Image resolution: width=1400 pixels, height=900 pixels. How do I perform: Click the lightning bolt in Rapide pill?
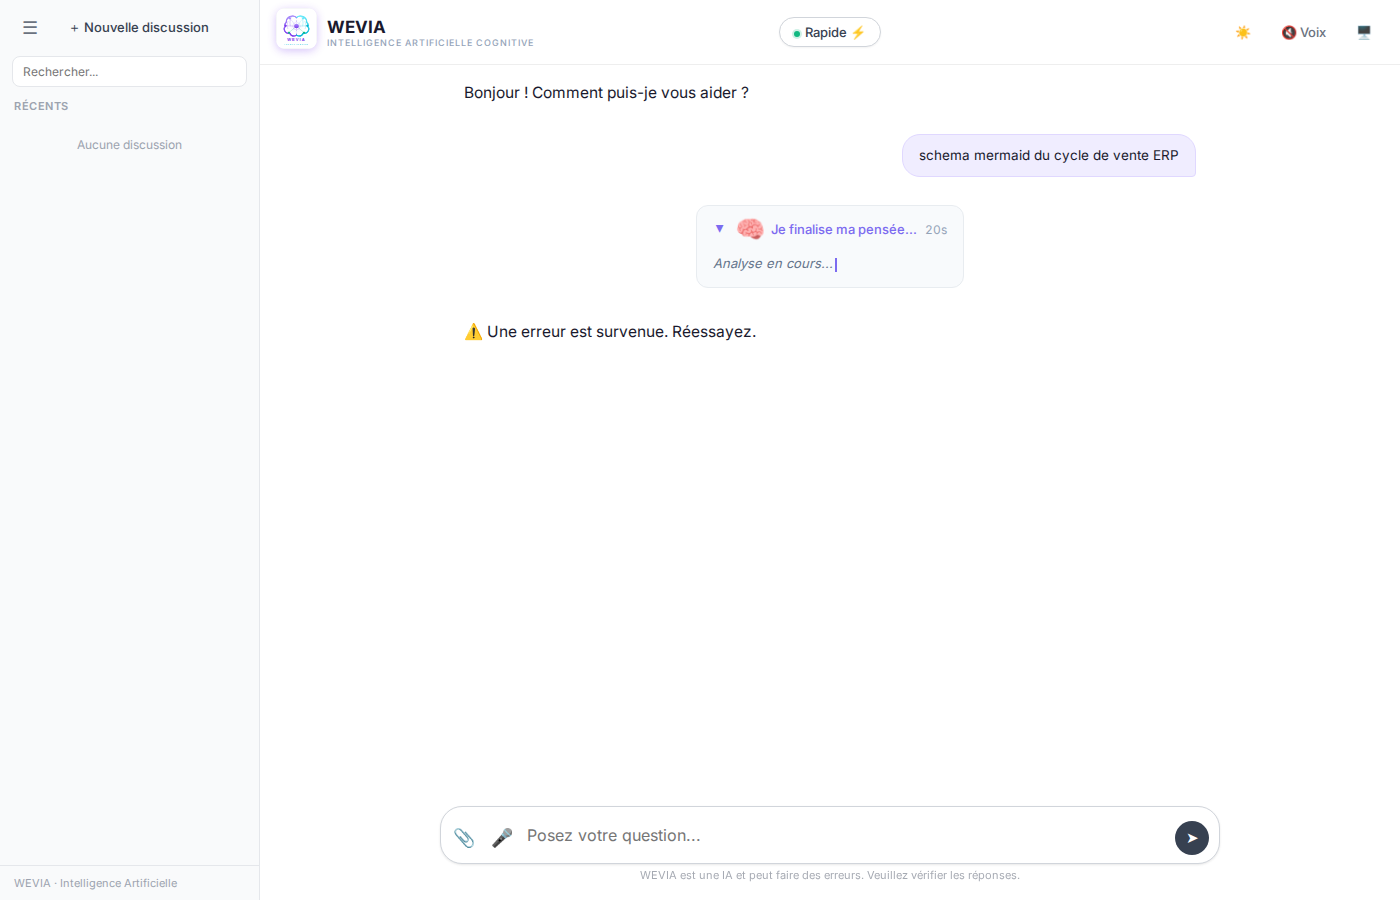tap(858, 33)
